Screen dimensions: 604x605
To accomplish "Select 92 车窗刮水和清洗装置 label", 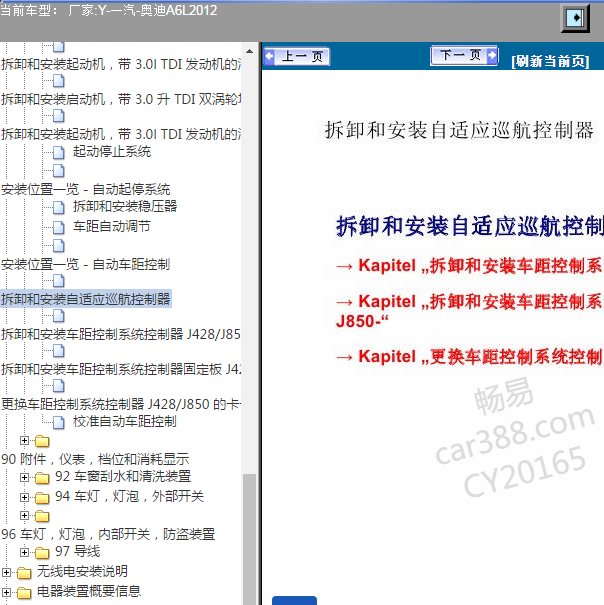I will click(123, 477).
